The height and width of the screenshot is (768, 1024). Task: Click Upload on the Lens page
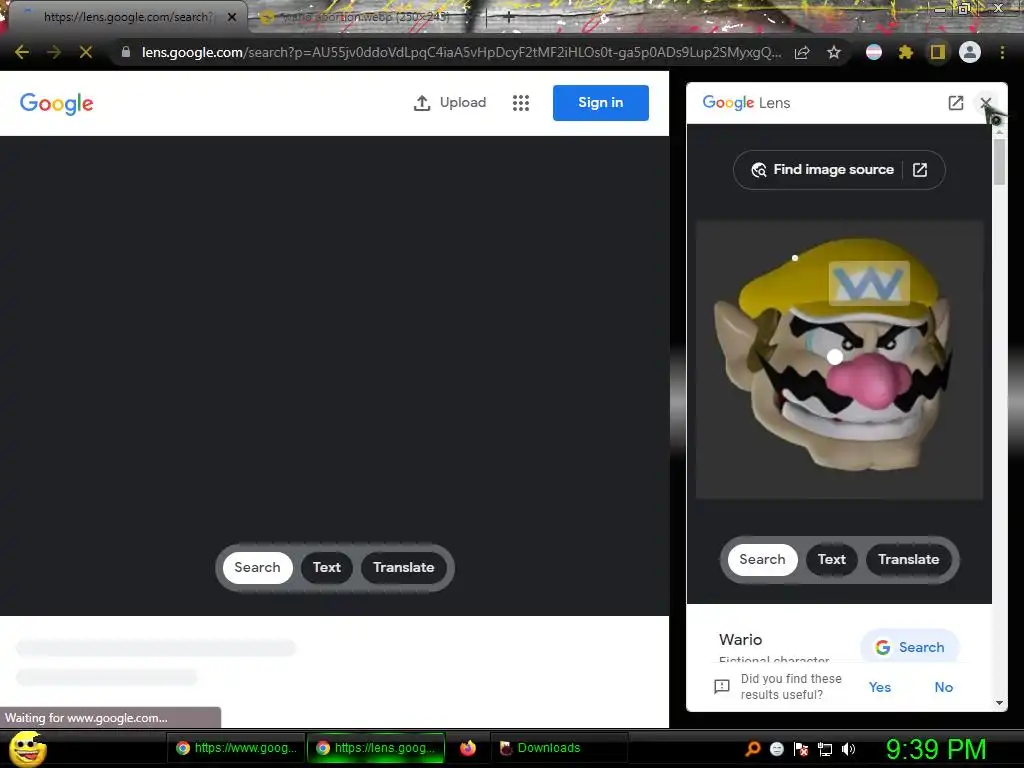[x=450, y=103]
